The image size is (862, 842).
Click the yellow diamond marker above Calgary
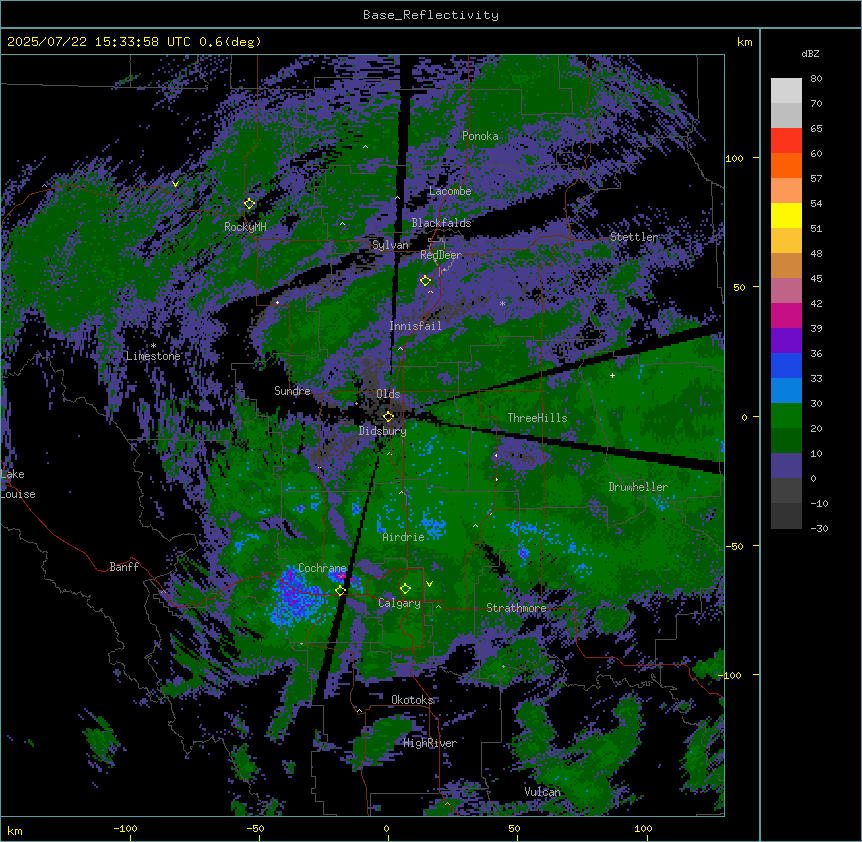coord(405,589)
